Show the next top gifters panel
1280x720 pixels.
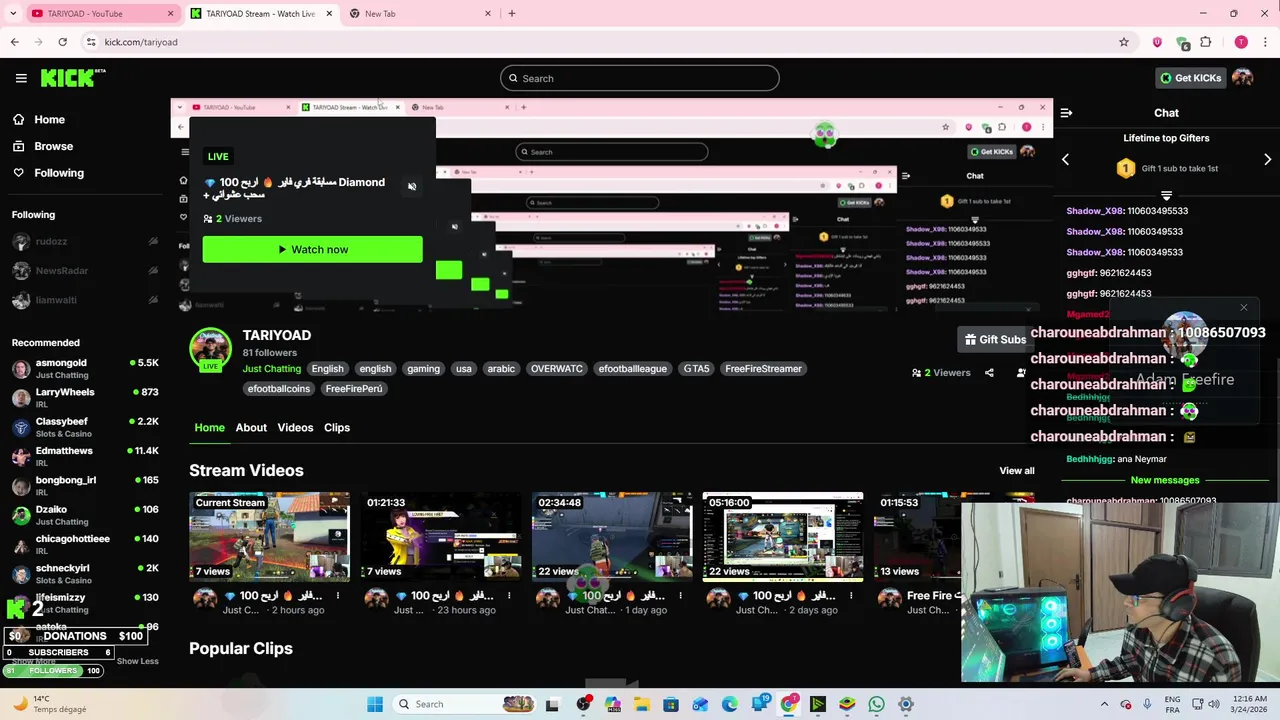[x=1268, y=159]
